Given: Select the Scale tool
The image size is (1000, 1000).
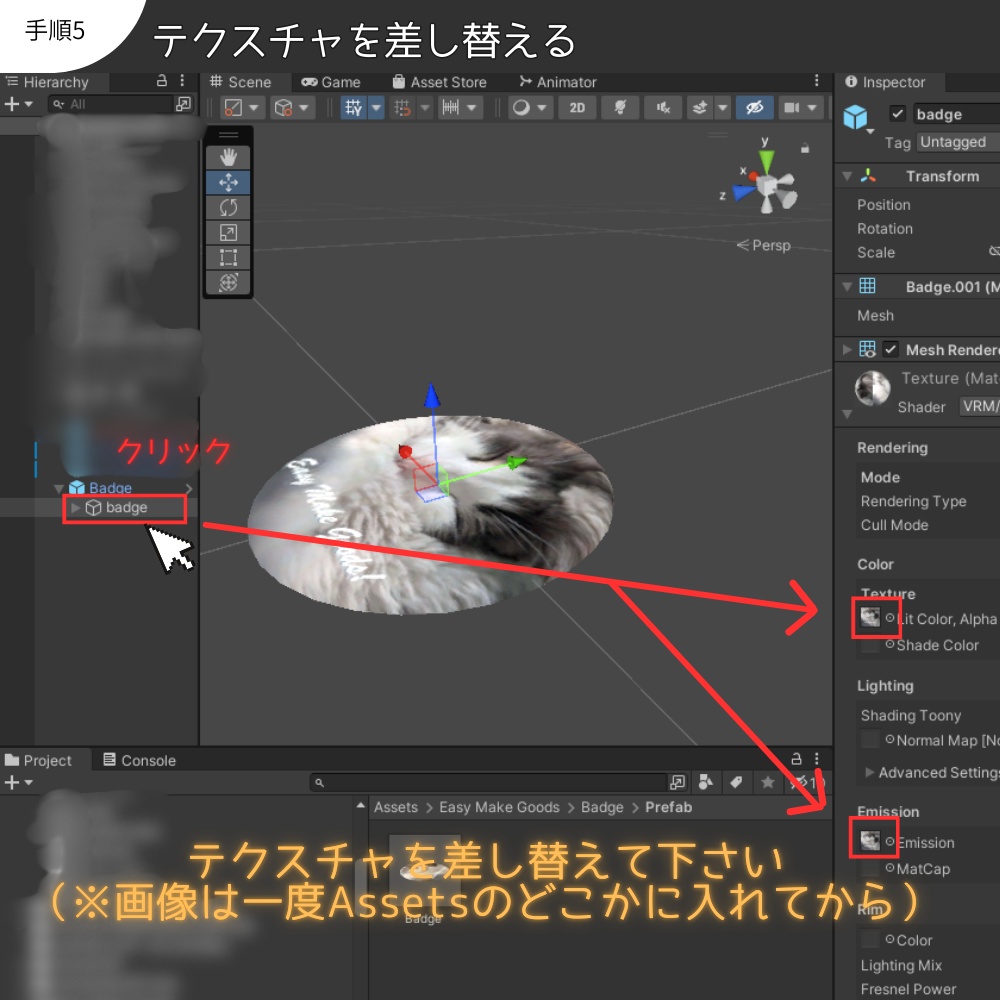Looking at the screenshot, I should click(x=227, y=232).
